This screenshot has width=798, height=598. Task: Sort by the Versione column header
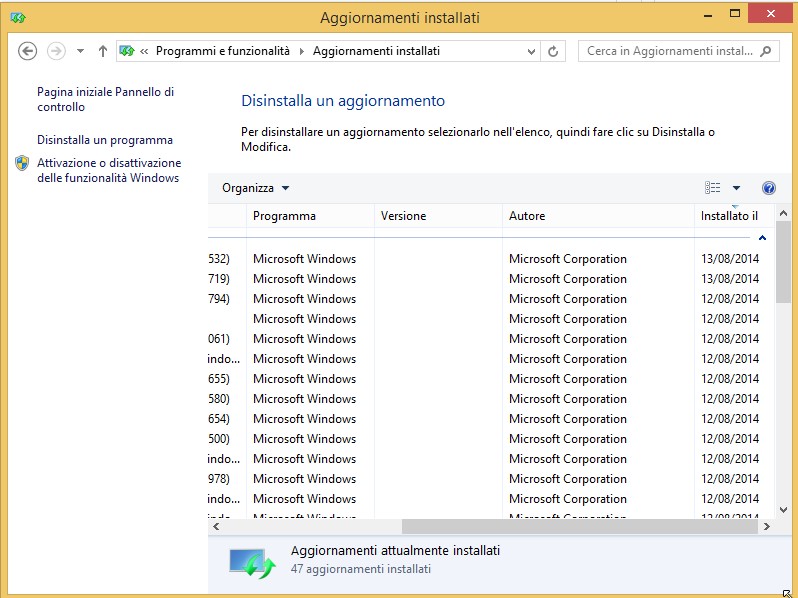(x=438, y=216)
